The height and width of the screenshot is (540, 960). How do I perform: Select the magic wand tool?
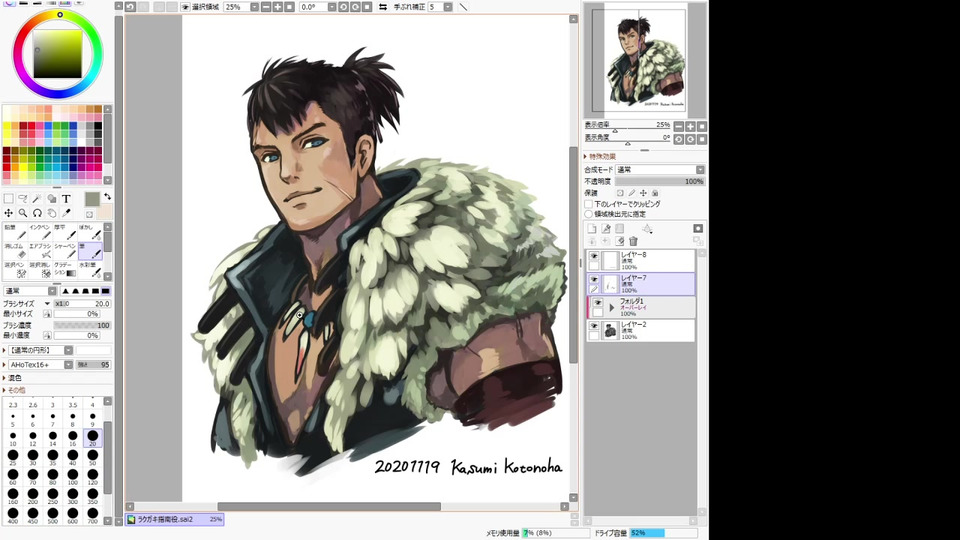(37, 199)
